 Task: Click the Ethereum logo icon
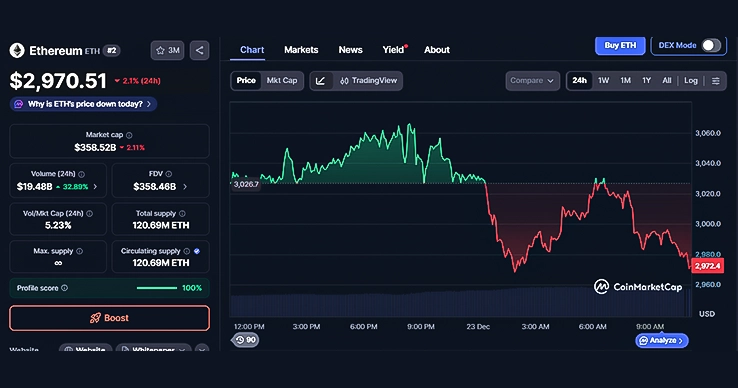[17, 50]
